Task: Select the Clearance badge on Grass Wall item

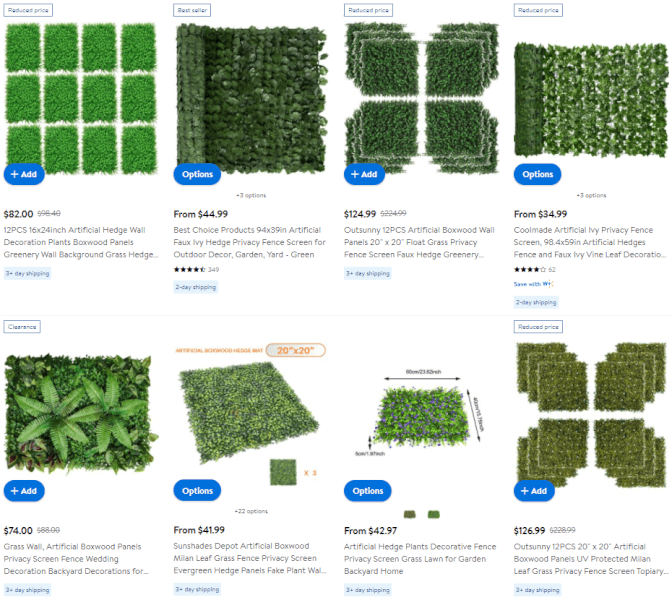Action: (22, 327)
